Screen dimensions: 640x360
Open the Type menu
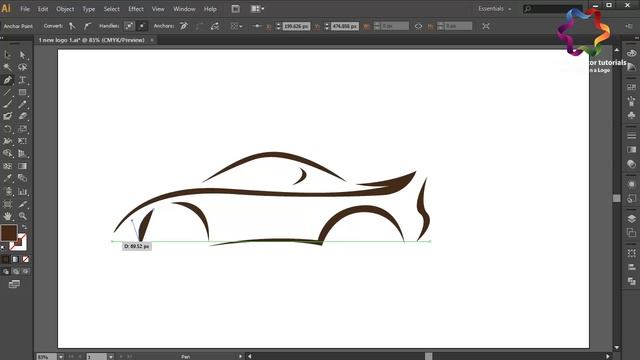coord(89,9)
